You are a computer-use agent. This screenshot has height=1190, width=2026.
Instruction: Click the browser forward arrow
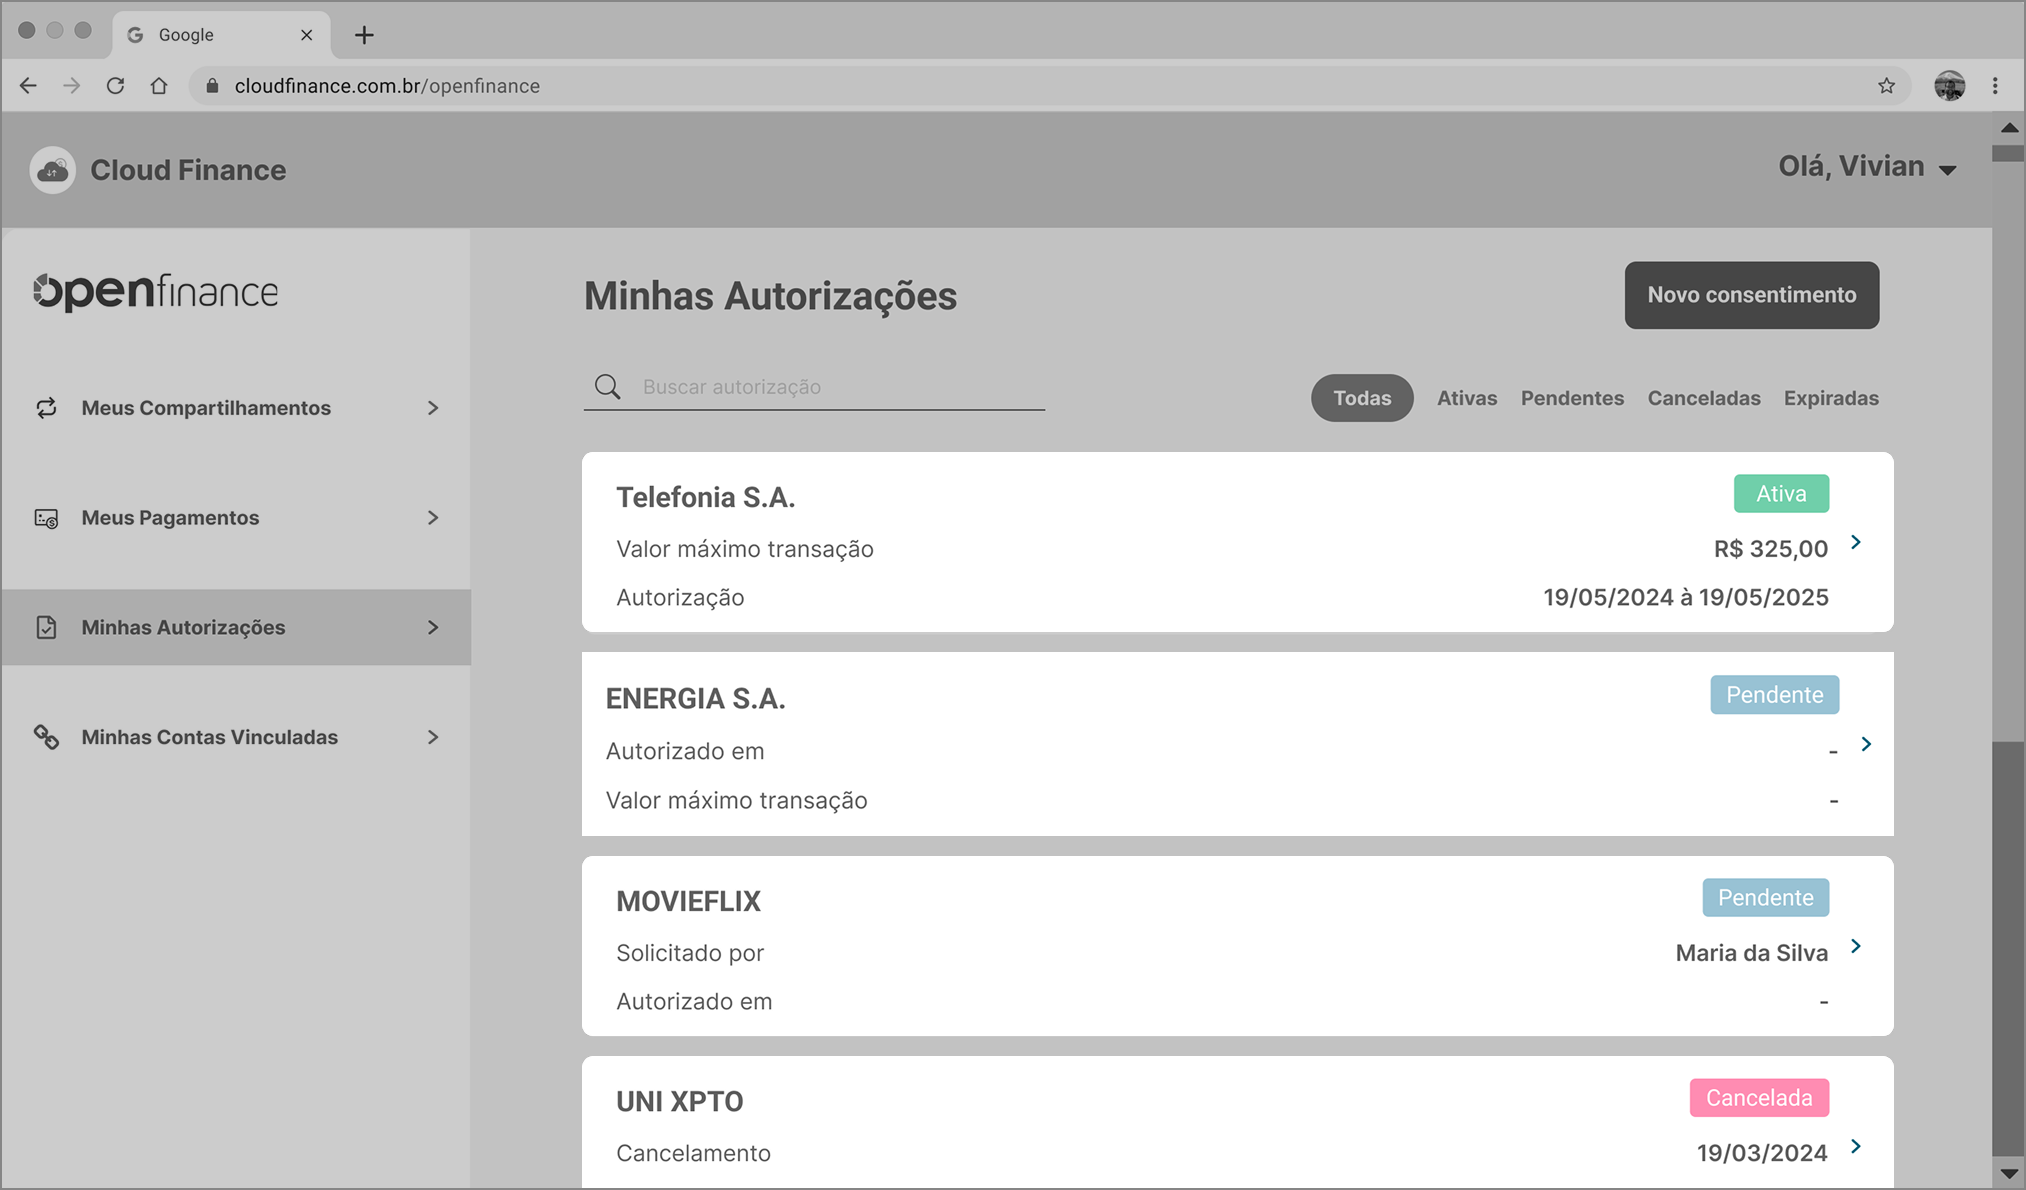click(72, 86)
